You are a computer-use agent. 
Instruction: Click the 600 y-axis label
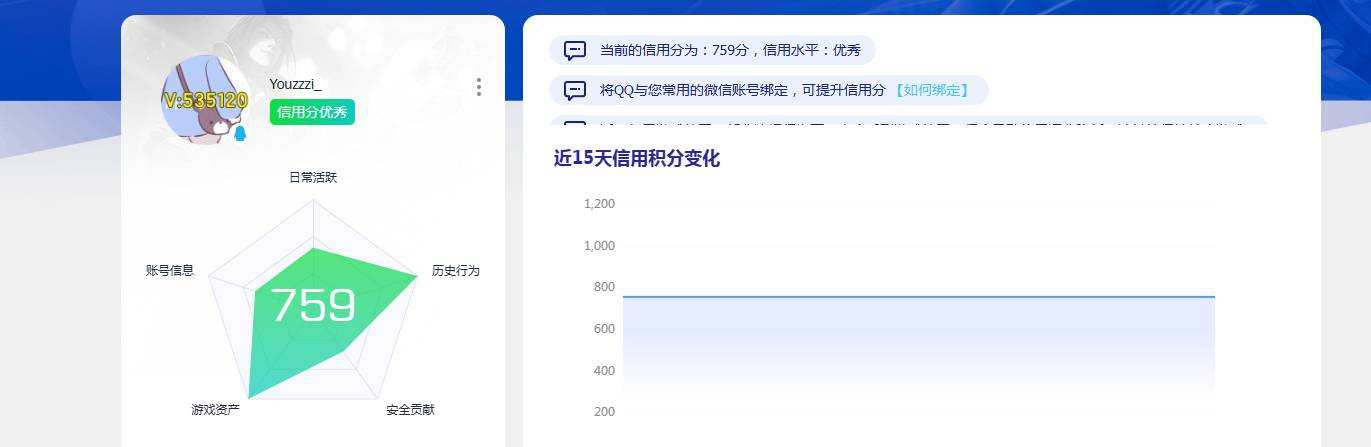604,328
